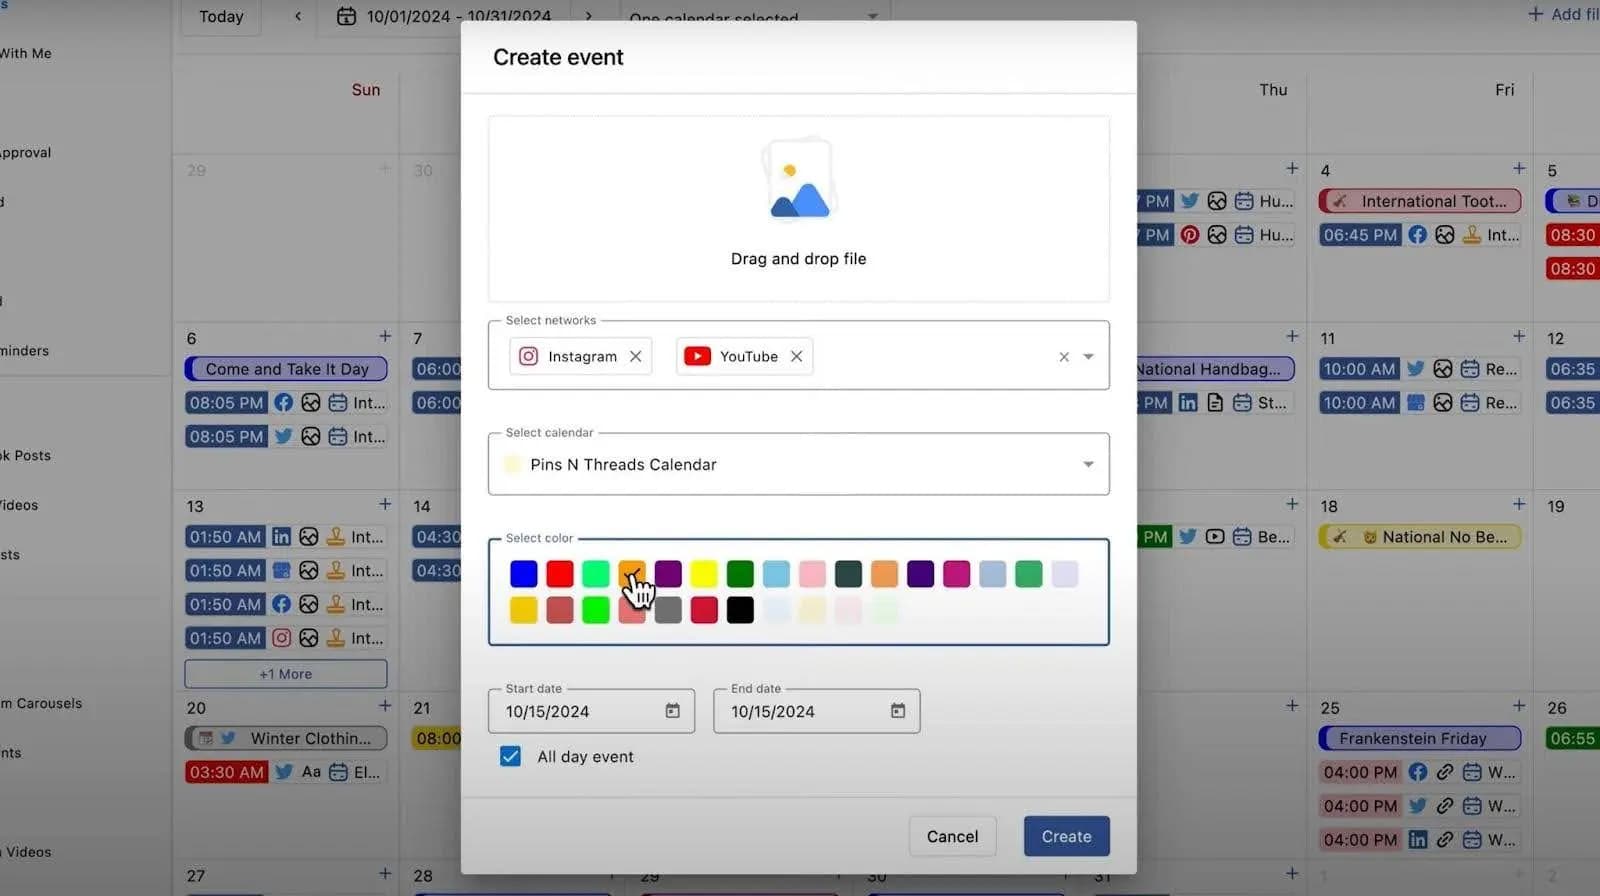Select the bright red color swatch in first row
1600x896 pixels.
coord(560,574)
